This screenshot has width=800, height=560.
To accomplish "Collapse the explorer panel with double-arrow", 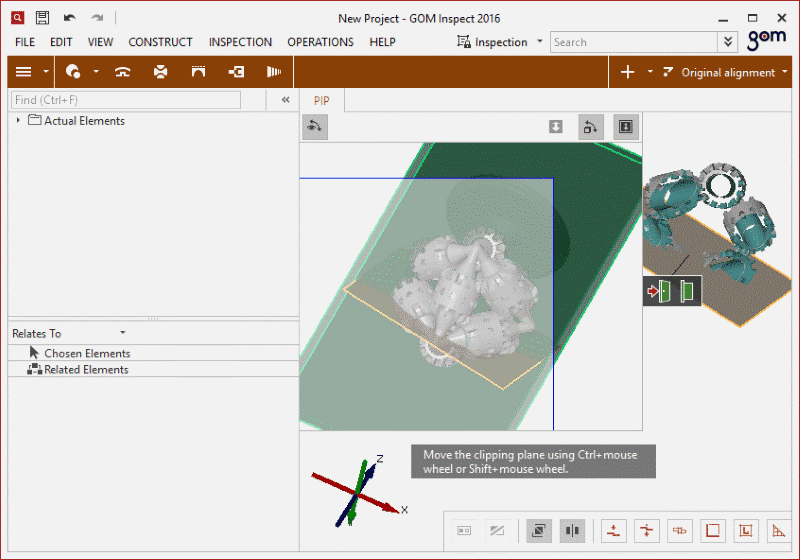I will pos(285,100).
